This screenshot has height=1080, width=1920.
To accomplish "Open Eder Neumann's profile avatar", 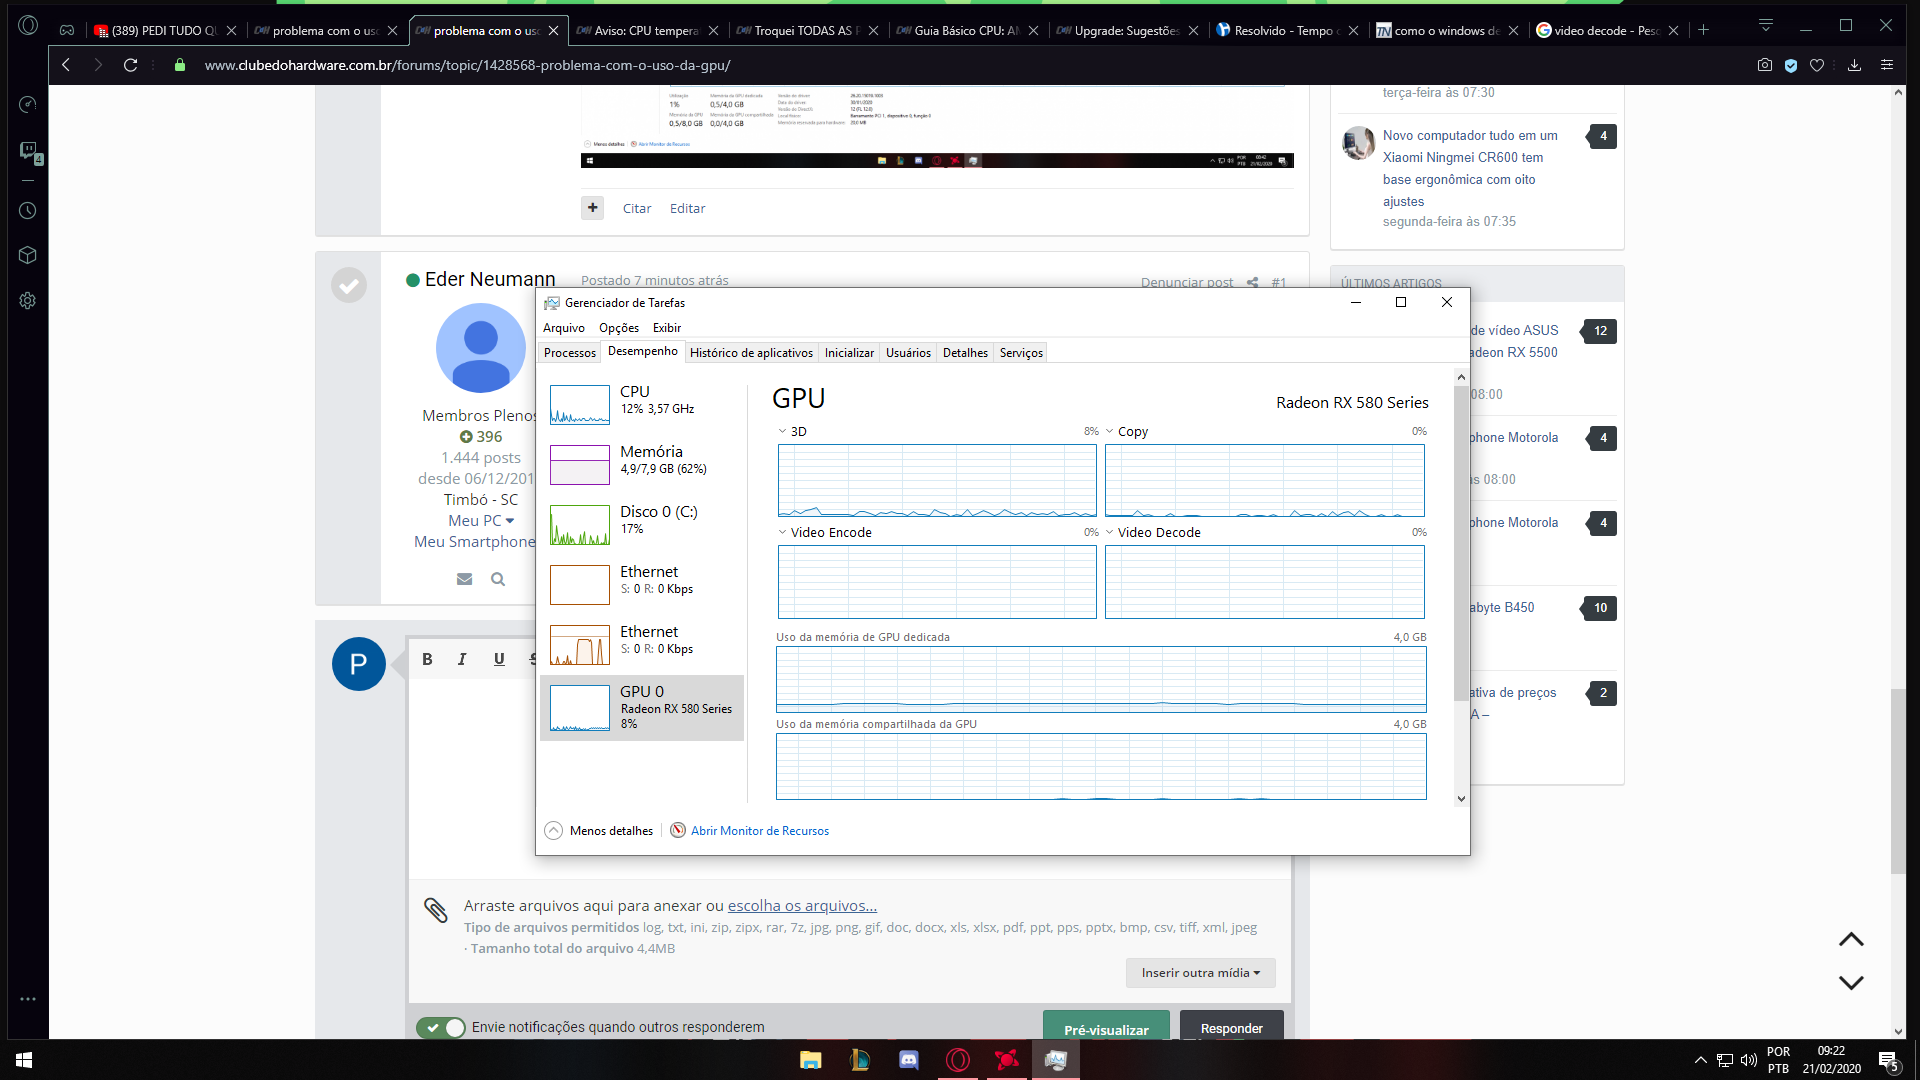I will tap(481, 348).
